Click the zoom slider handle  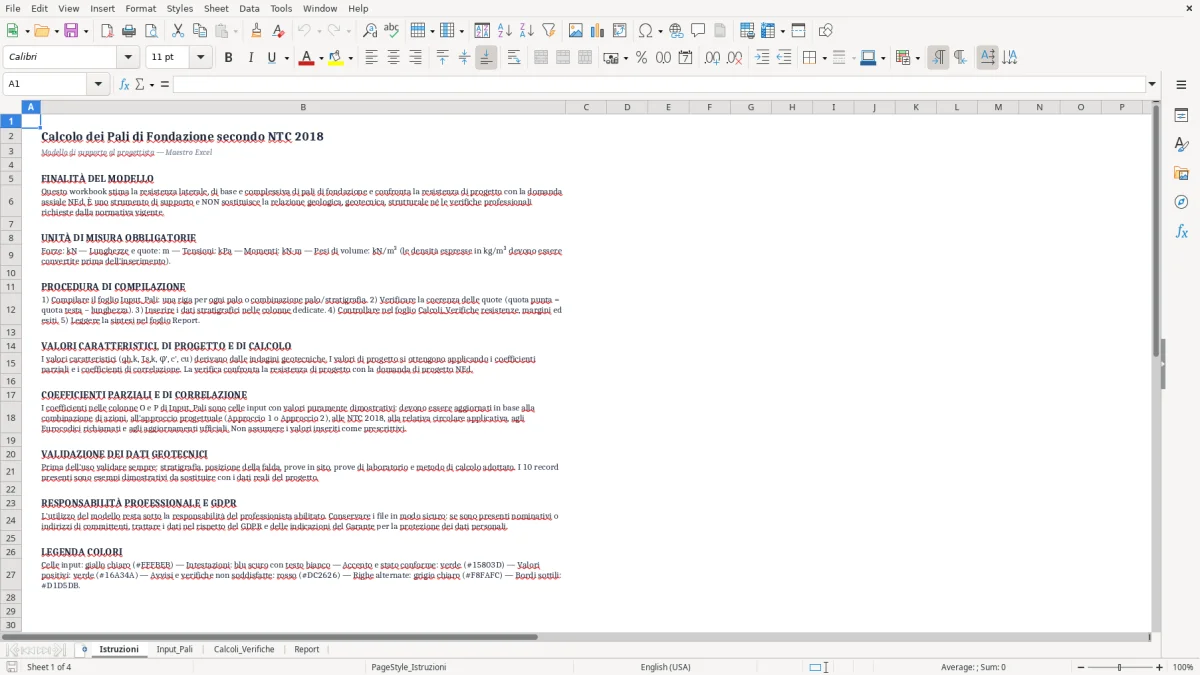1119,667
